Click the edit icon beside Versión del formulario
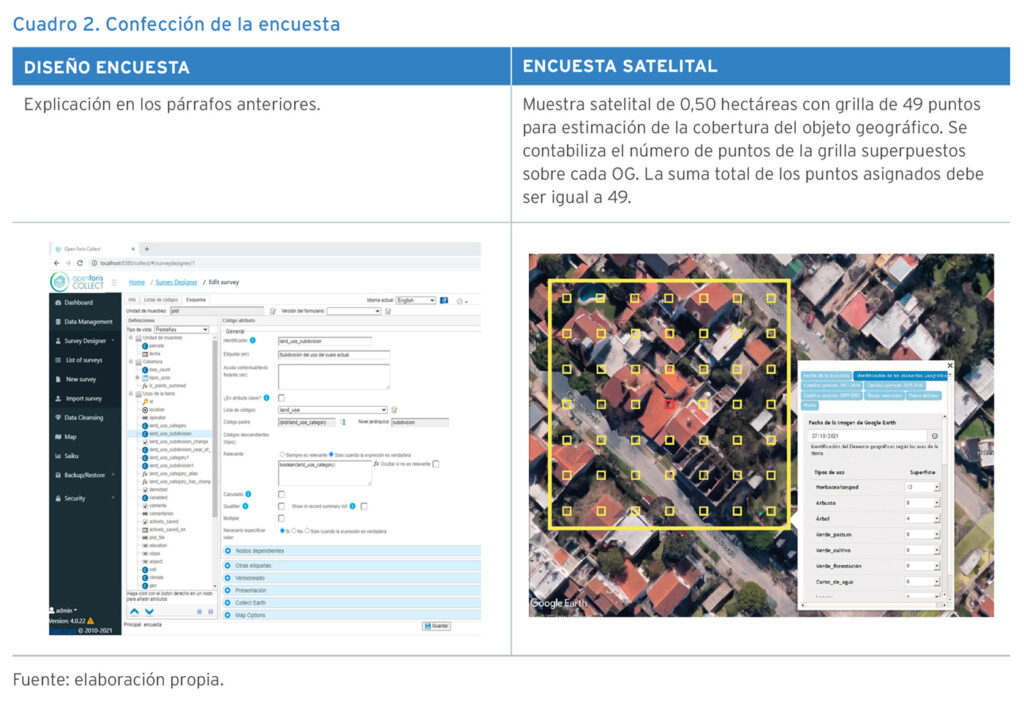This screenshot has width=1024, height=704. [388, 311]
